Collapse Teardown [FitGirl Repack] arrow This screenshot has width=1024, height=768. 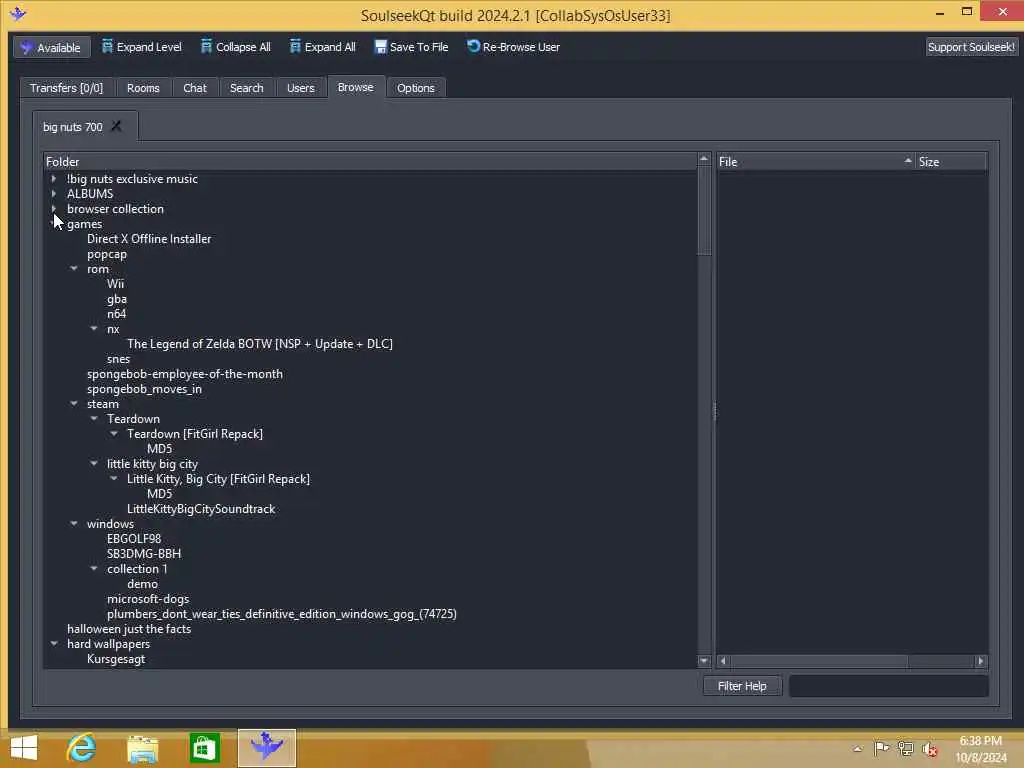(x=114, y=434)
